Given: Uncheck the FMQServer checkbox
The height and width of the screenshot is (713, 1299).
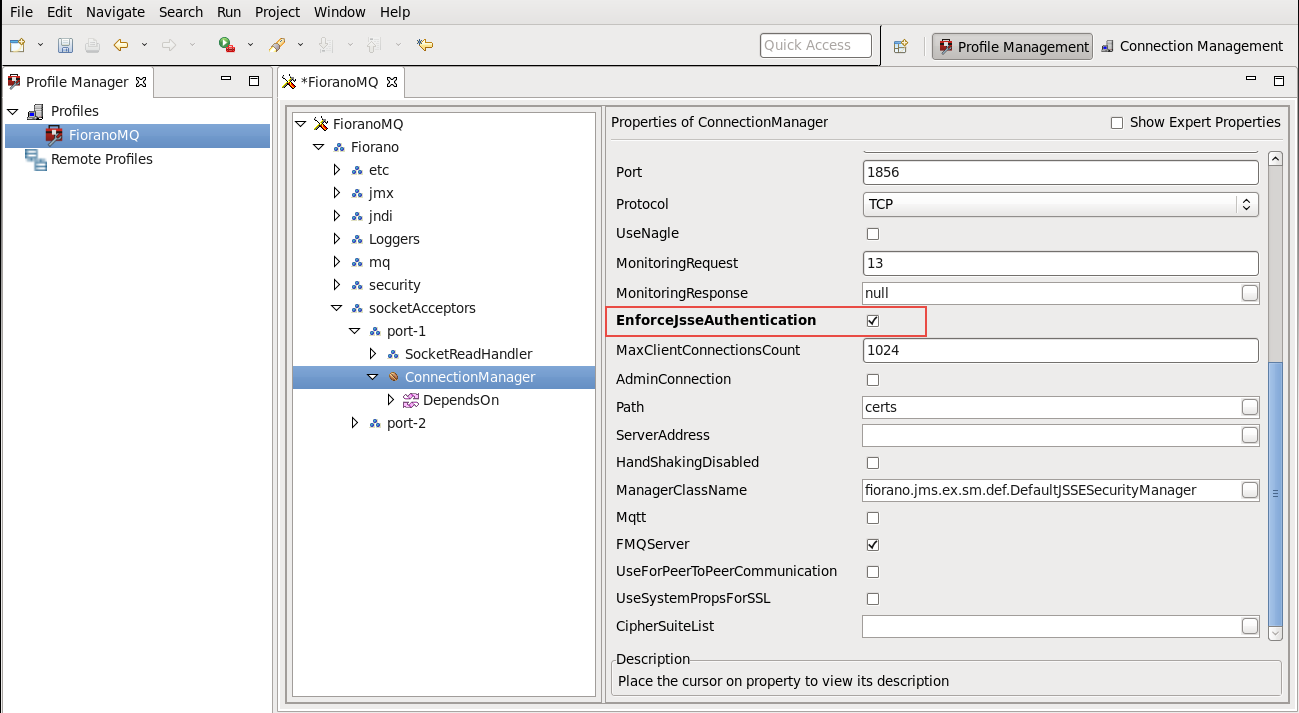Looking at the screenshot, I should pyautogui.click(x=873, y=545).
